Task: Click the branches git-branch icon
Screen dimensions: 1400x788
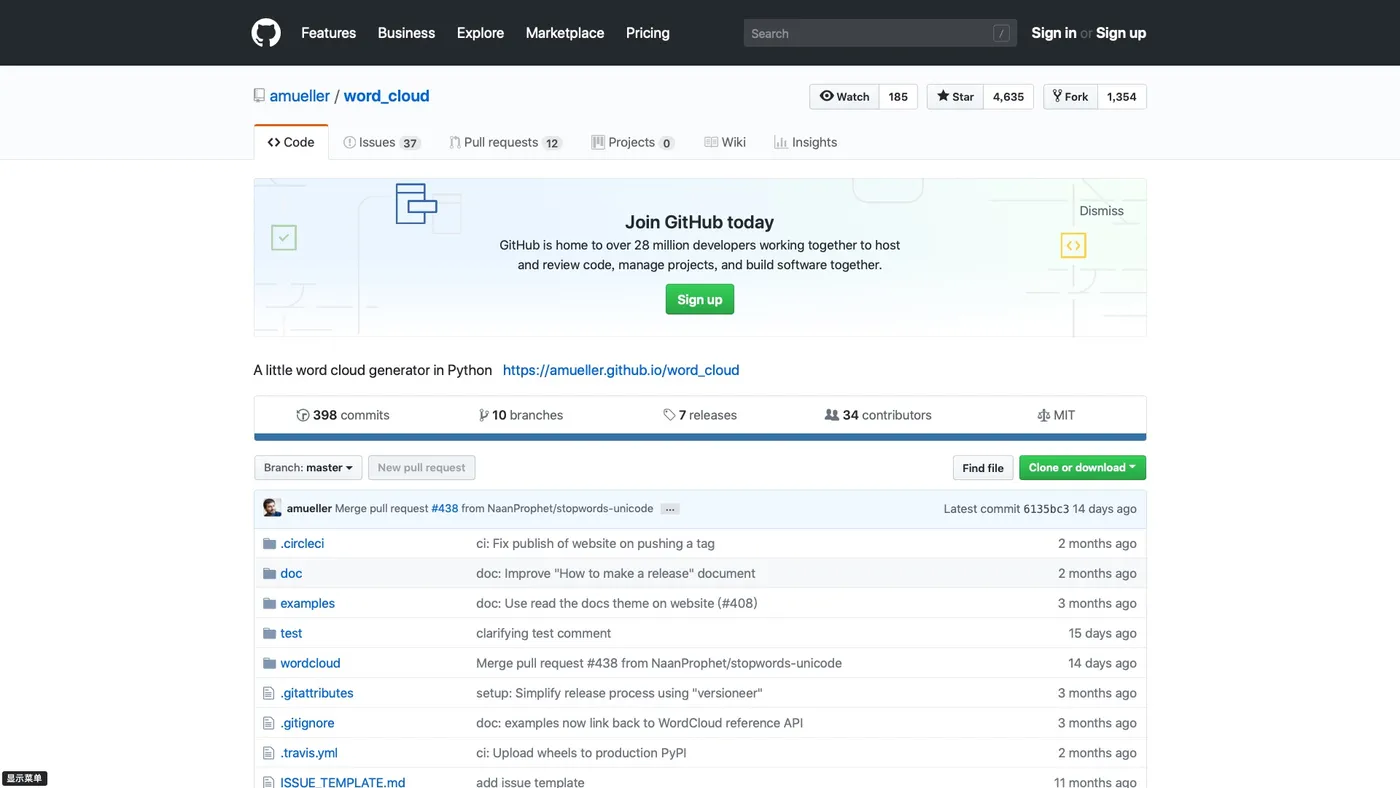Action: pos(484,415)
